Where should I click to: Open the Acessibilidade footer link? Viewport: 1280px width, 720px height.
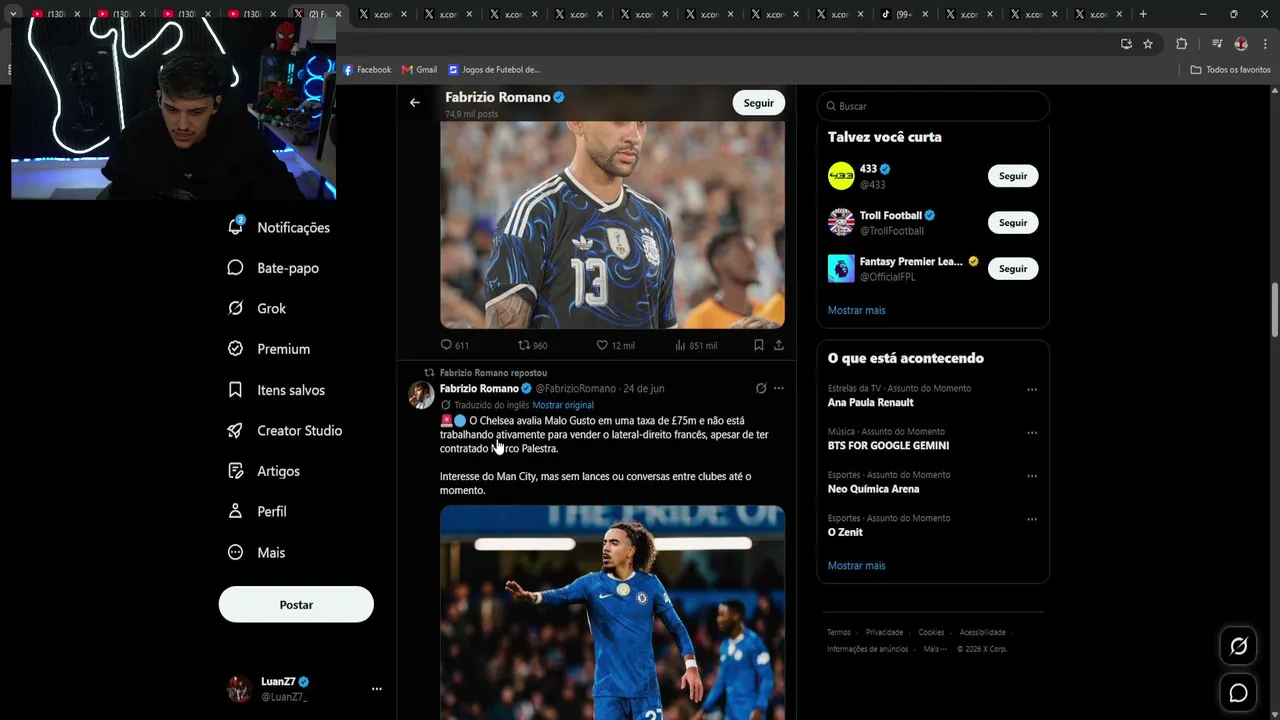(x=983, y=632)
